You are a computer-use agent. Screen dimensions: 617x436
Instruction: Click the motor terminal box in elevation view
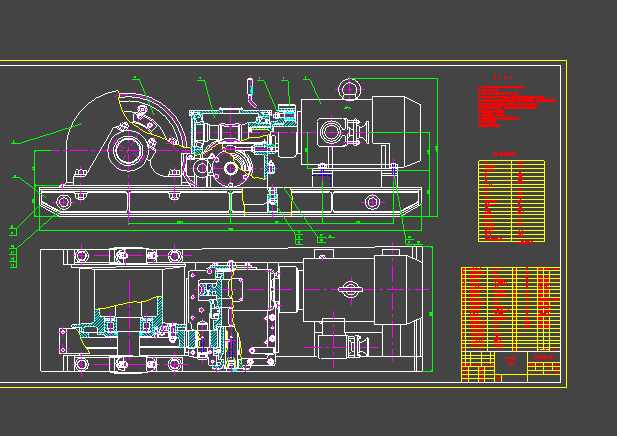[x=331, y=132]
